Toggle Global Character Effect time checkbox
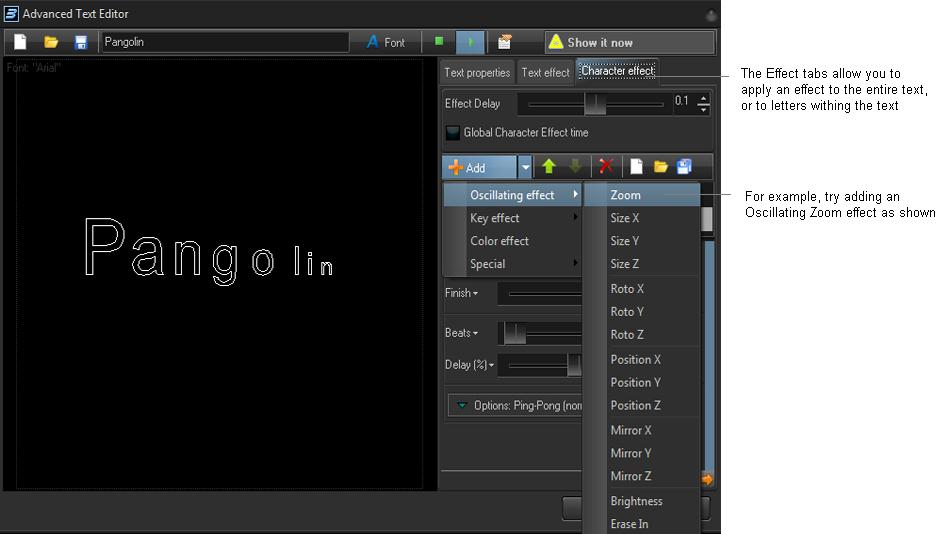Viewport: 948px width, 534px height. coord(453,132)
